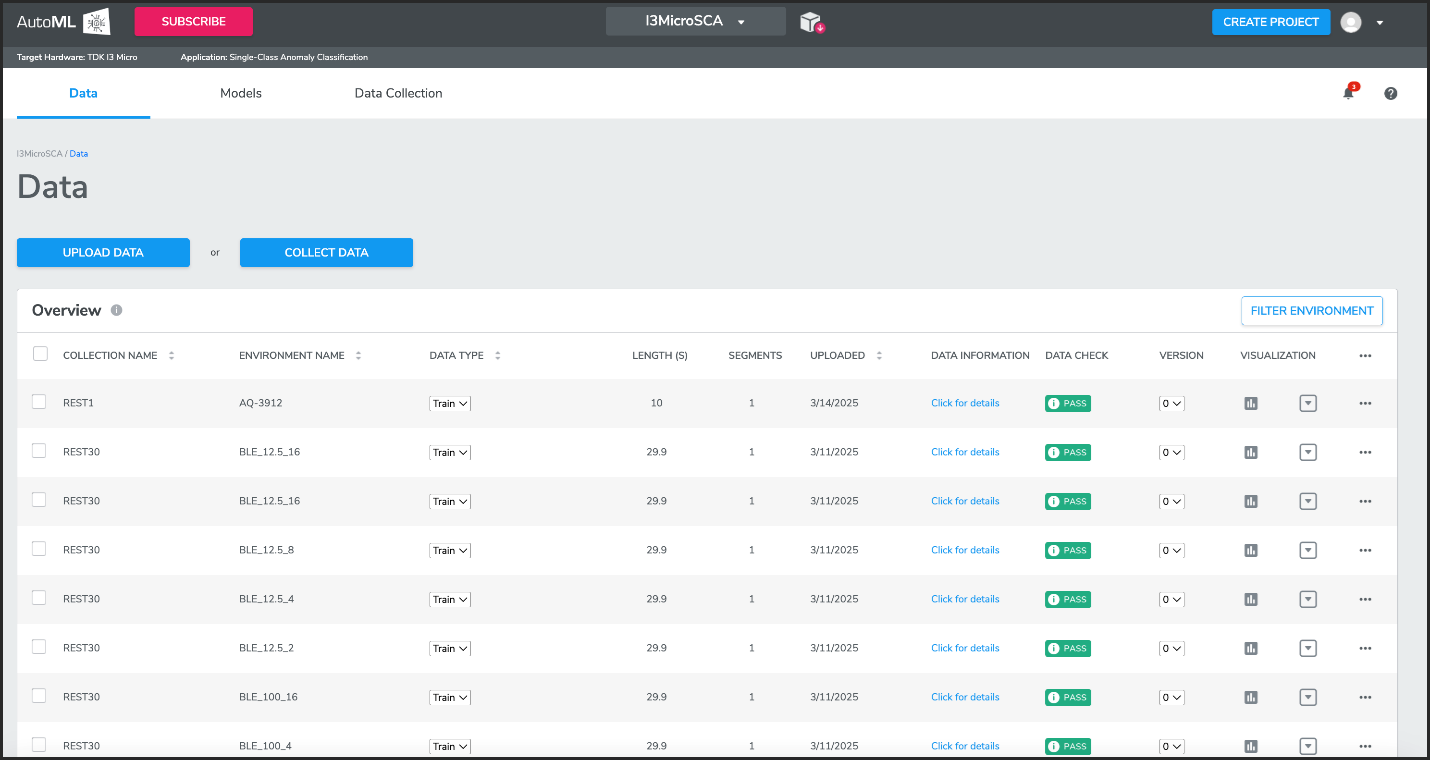Click the REST1 collection name cell
The height and width of the screenshot is (760, 1430).
pos(78,403)
